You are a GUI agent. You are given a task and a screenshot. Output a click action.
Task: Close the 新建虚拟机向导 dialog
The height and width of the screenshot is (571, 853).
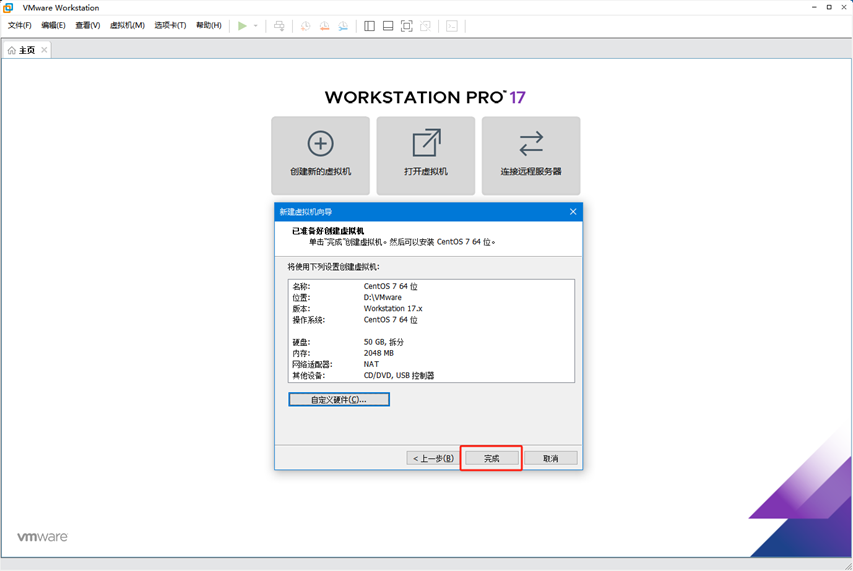point(573,212)
